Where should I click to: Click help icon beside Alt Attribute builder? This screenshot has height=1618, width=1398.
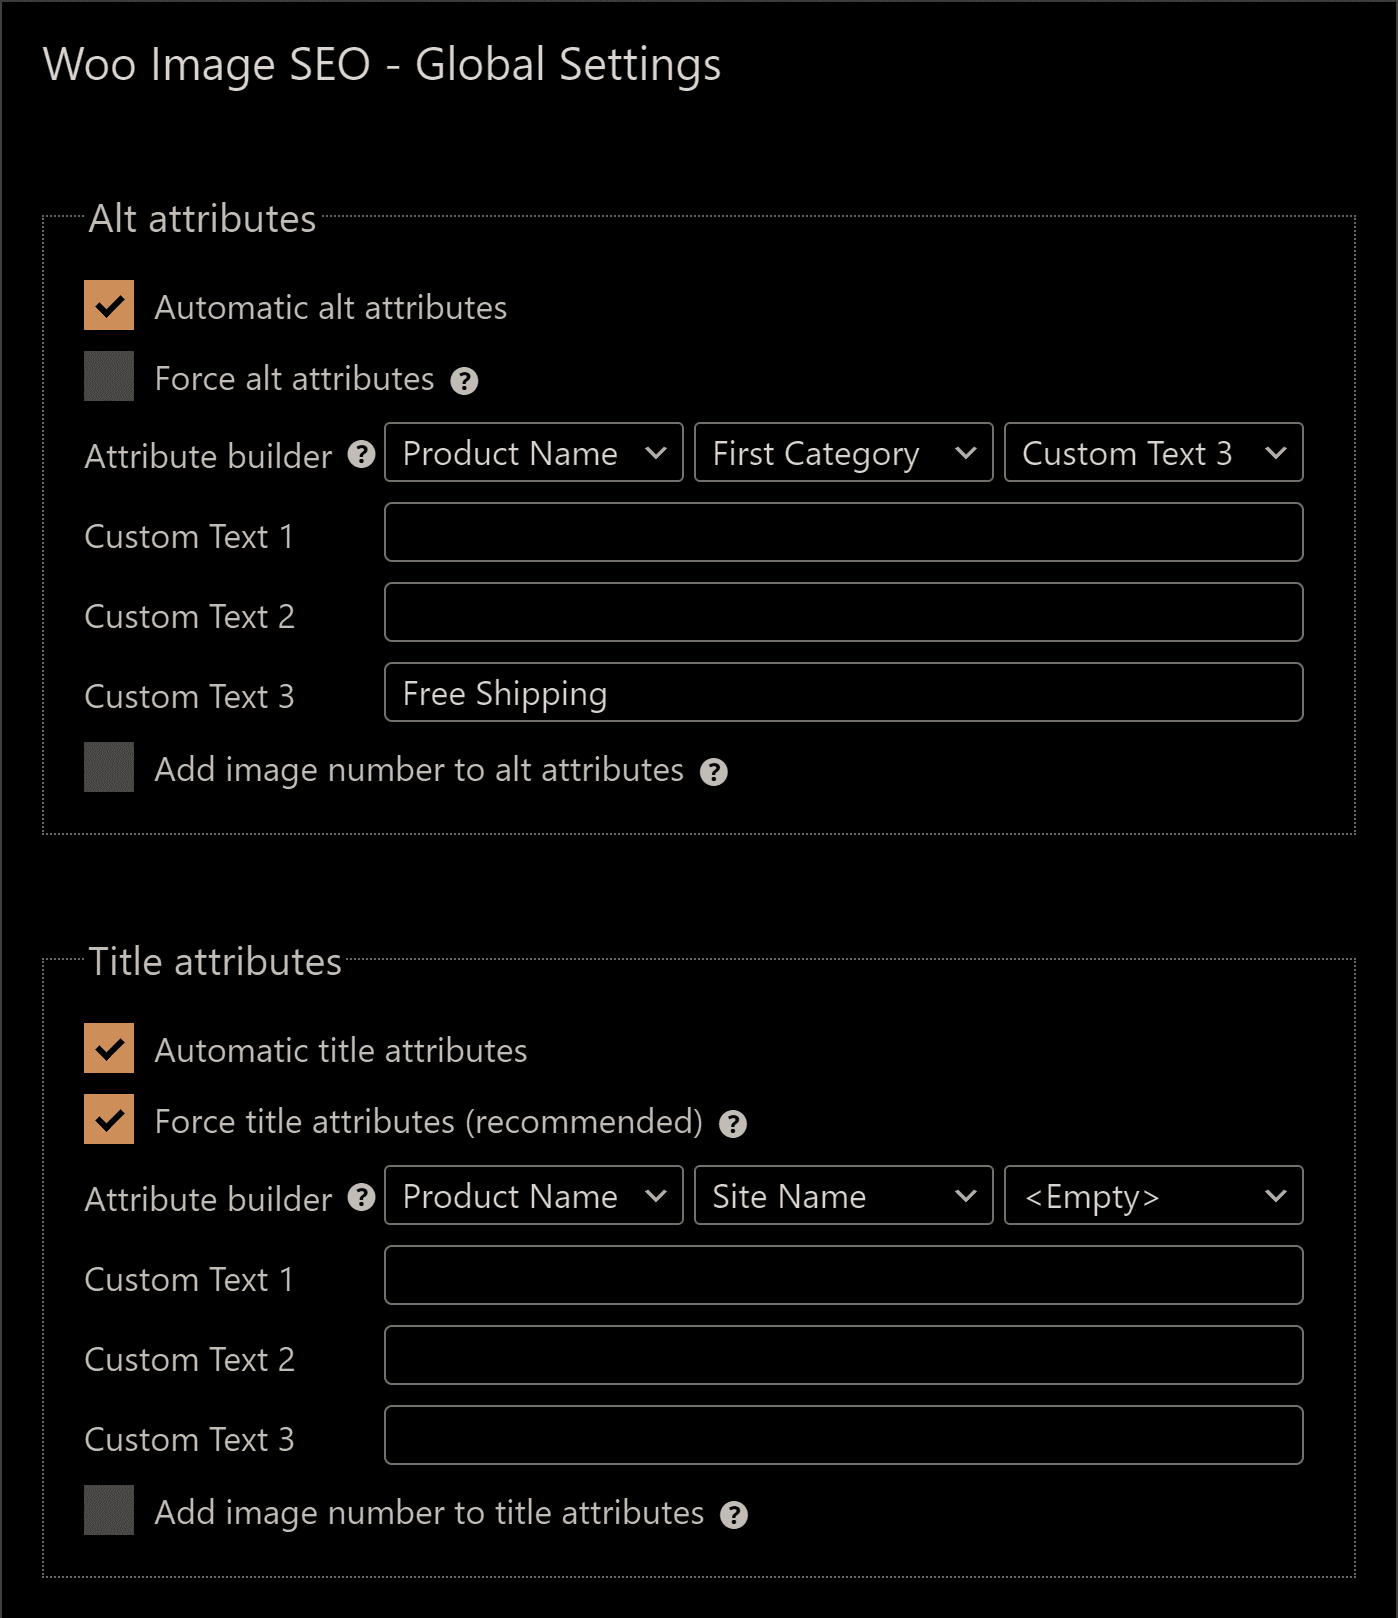tap(361, 455)
